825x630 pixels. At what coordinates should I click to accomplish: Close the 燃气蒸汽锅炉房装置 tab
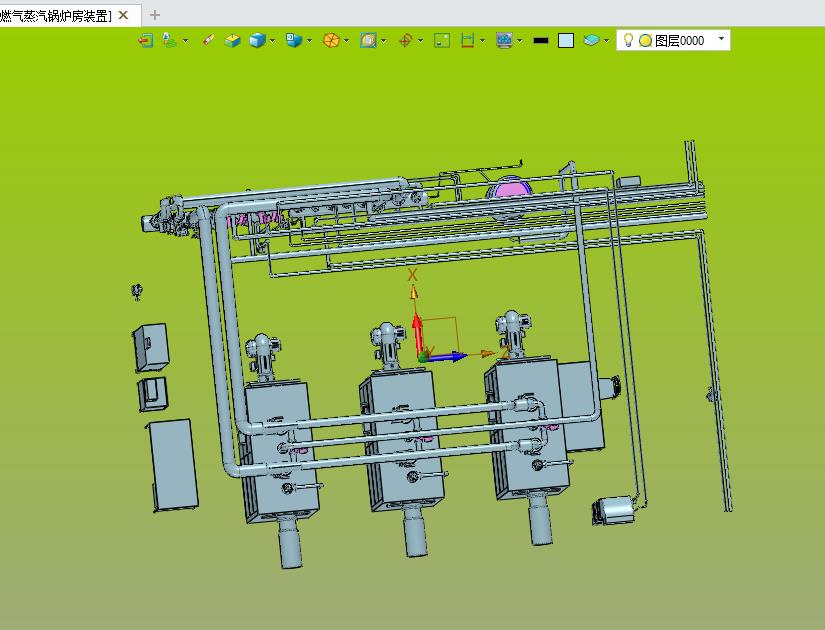point(123,15)
